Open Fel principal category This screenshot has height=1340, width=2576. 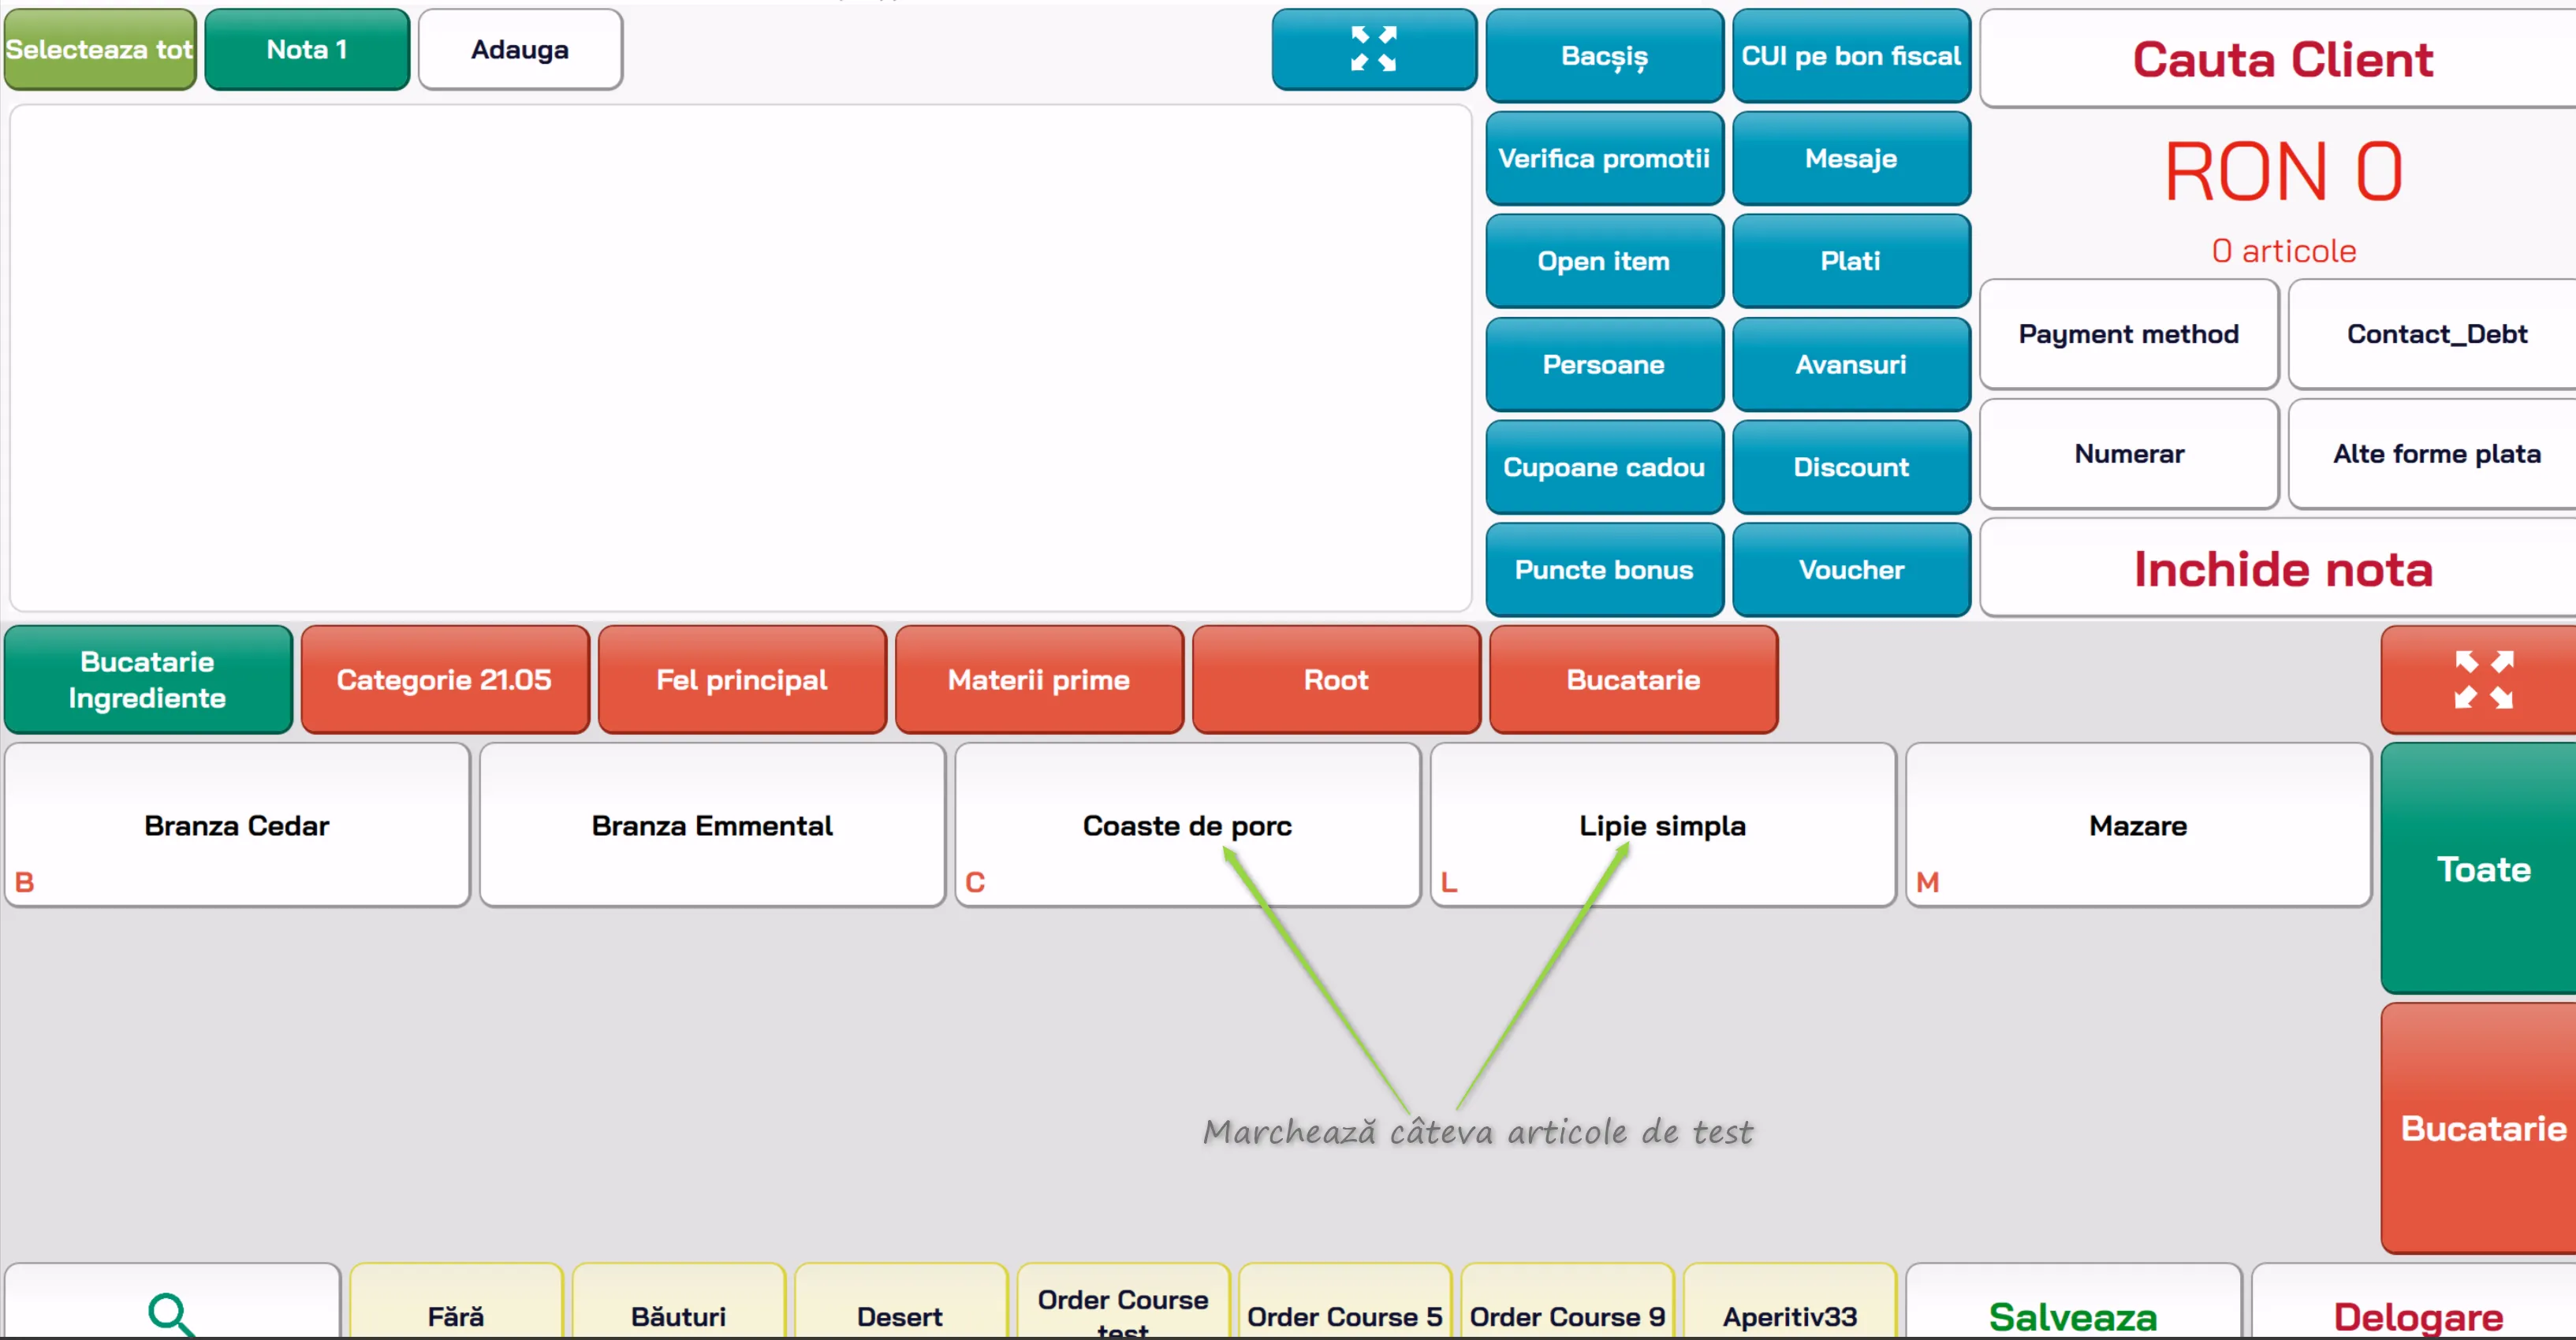pyautogui.click(x=742, y=680)
